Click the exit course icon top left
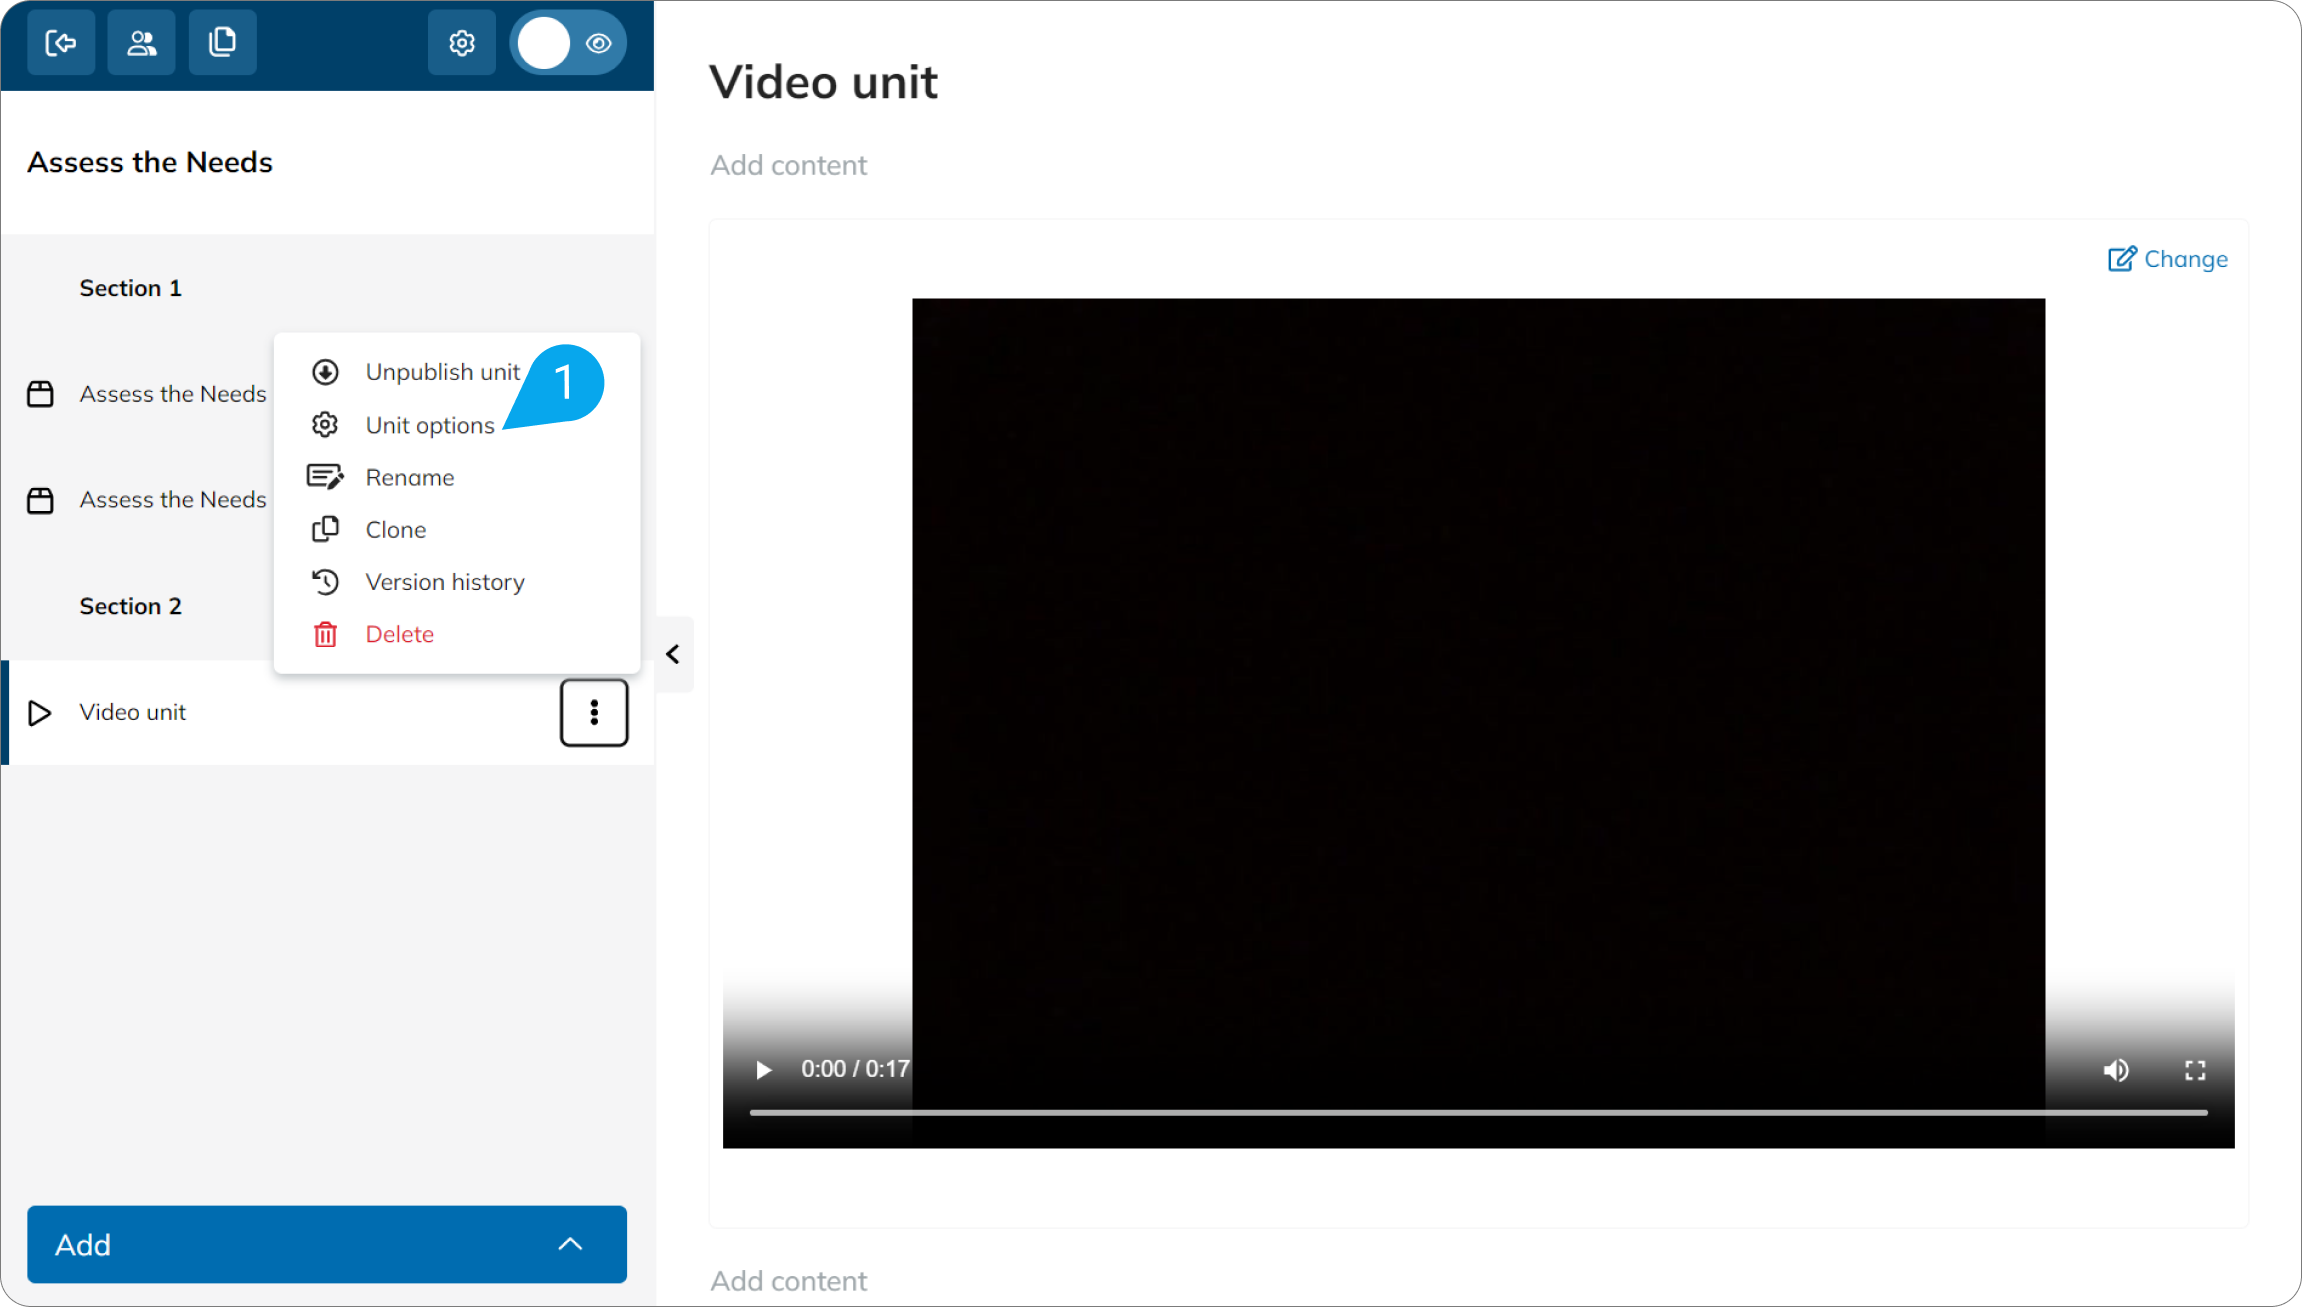2302x1307 pixels. point(61,42)
